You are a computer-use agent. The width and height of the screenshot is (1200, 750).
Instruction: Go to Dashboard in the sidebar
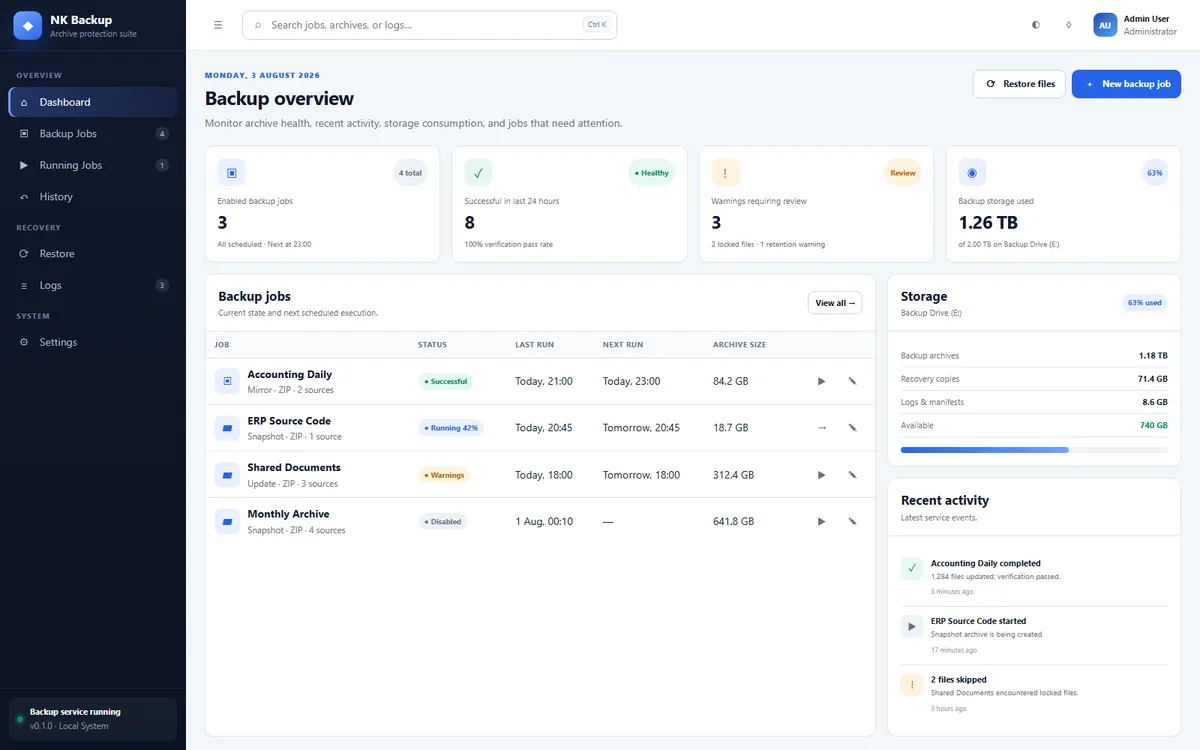(93, 102)
